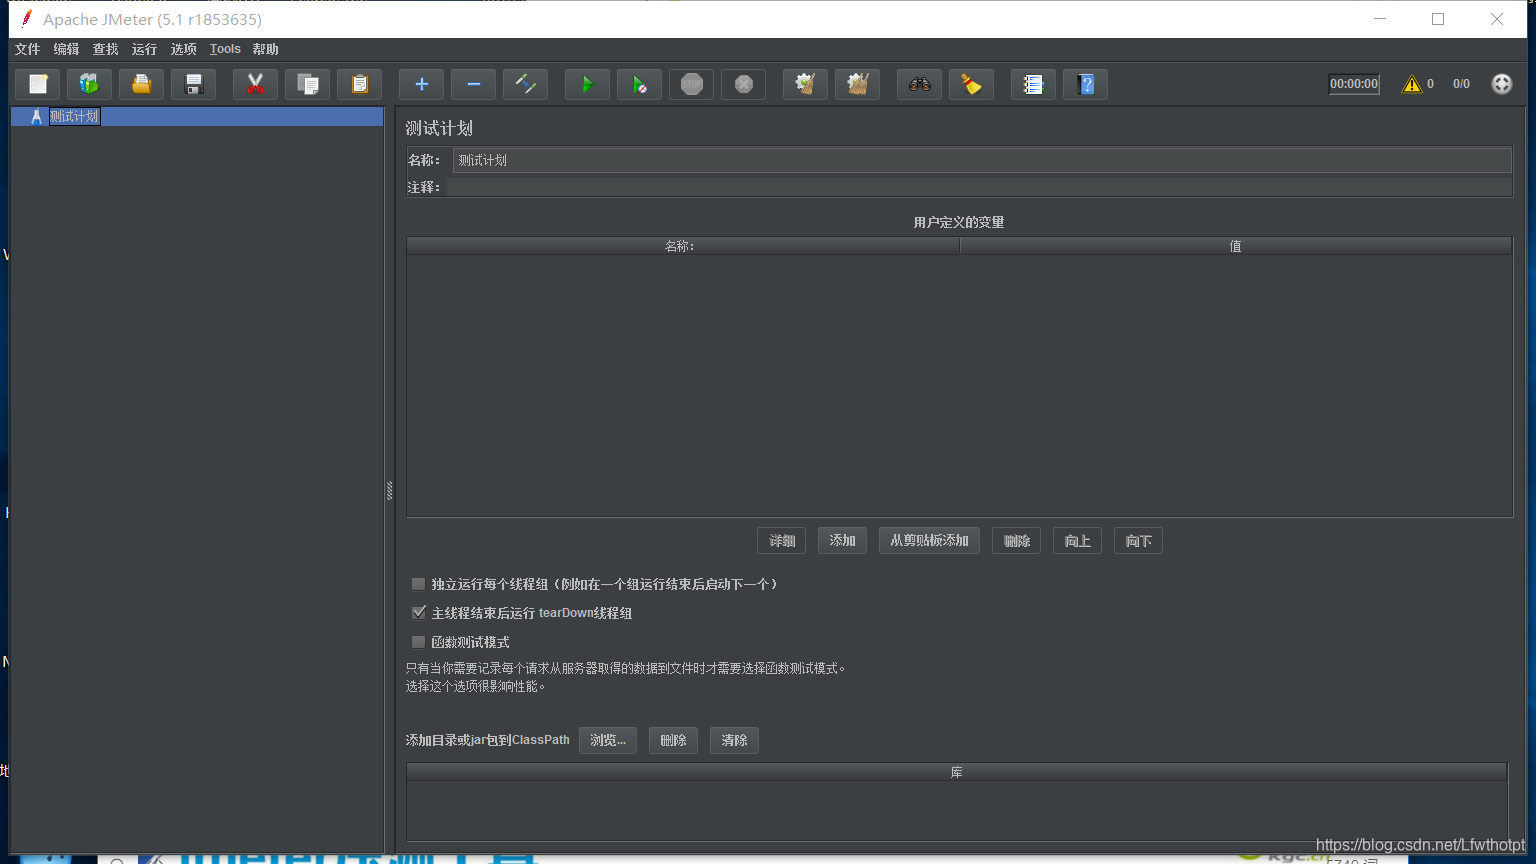Save the test plan with the floppy disk icon
This screenshot has width=1536, height=864.
[x=194, y=84]
